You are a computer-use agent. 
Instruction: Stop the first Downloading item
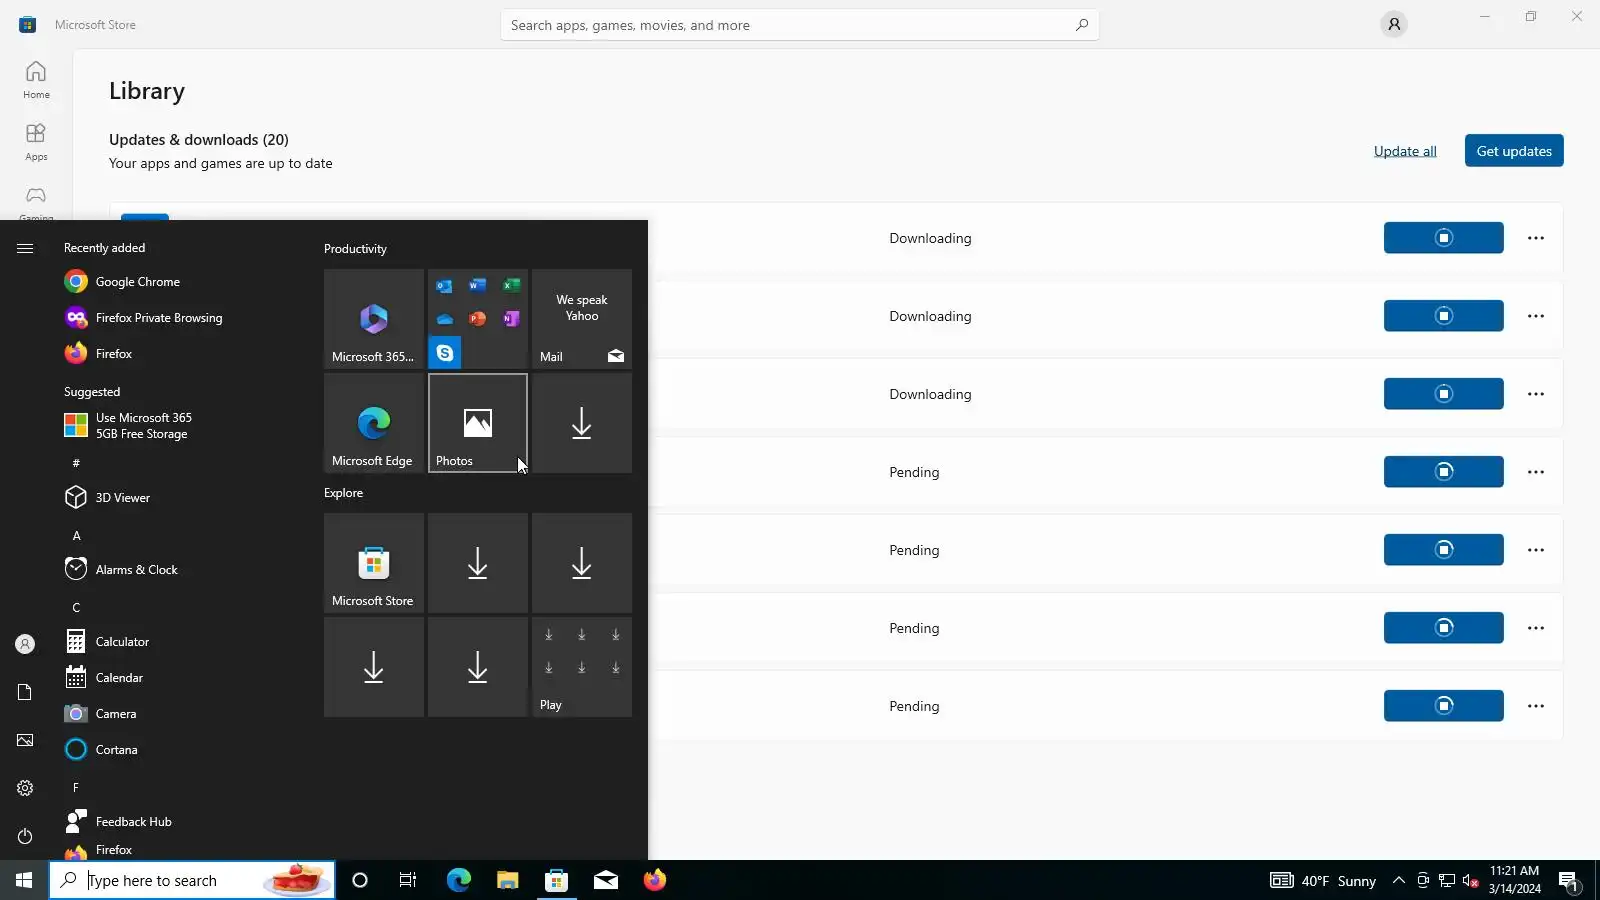pos(1444,238)
